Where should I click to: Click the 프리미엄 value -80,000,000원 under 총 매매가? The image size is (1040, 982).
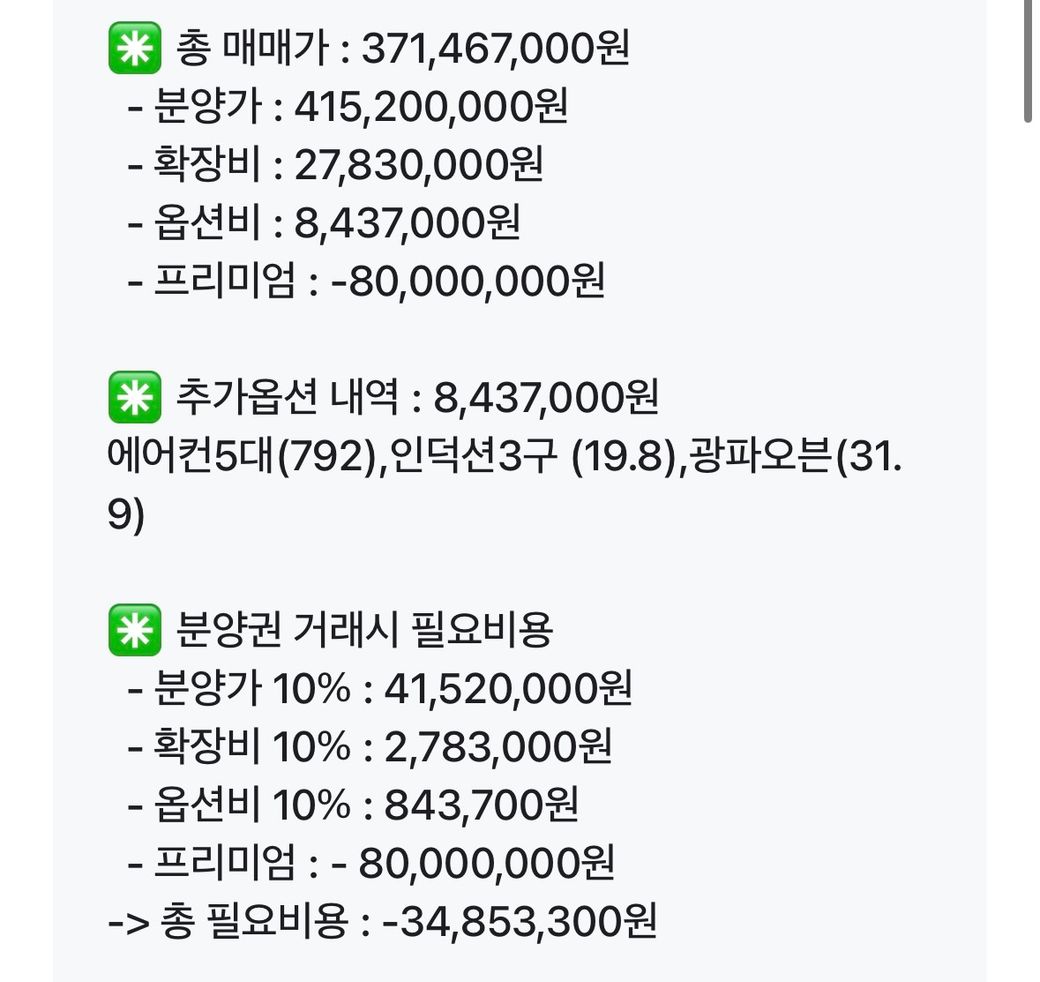(468, 282)
